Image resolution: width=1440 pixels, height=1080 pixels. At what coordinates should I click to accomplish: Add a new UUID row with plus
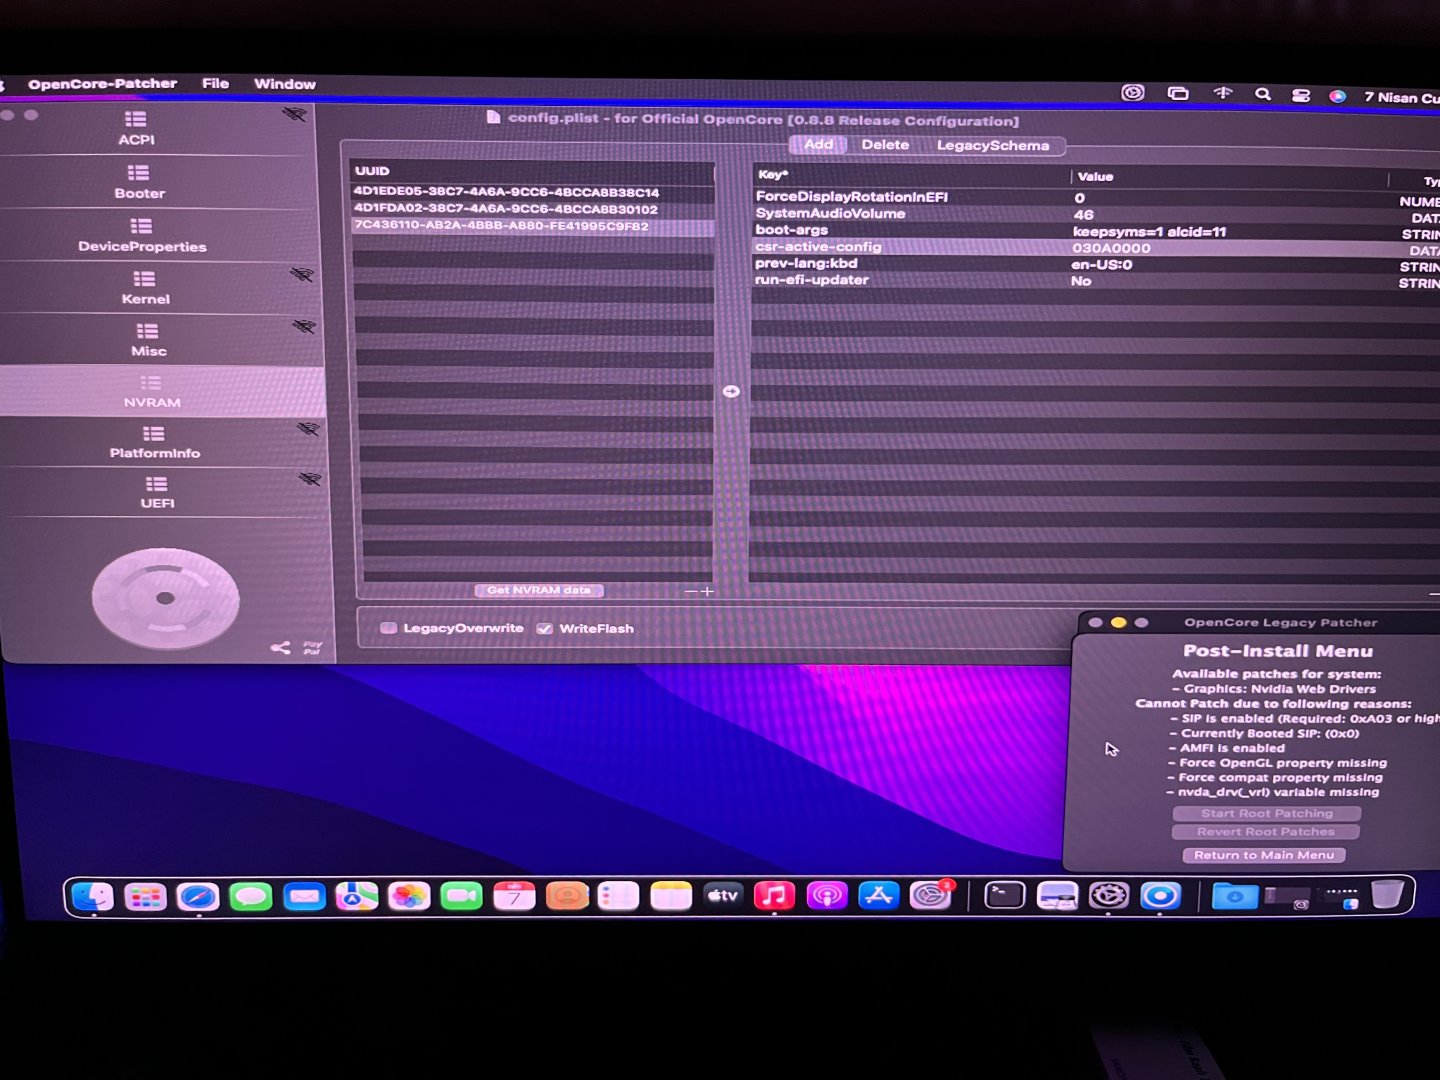[708, 591]
